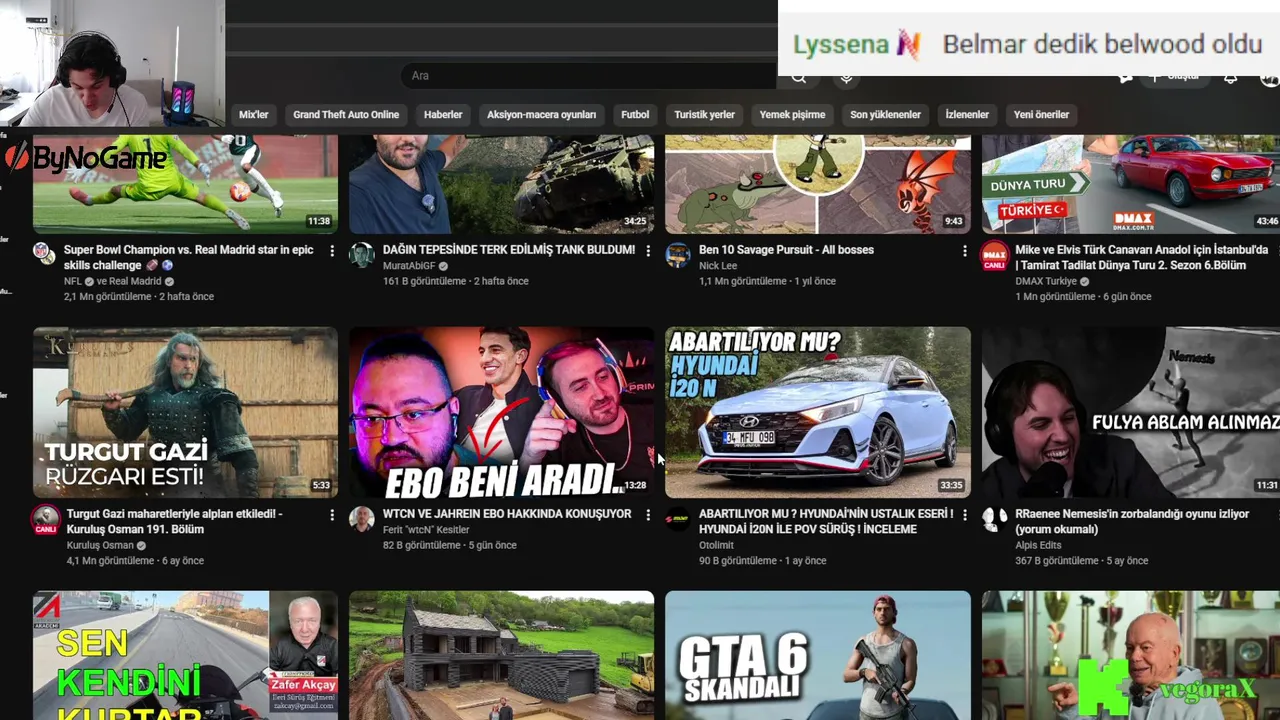This screenshot has height=720, width=1280.
Task: Select the Son yüklenenler chip
Action: tap(885, 115)
